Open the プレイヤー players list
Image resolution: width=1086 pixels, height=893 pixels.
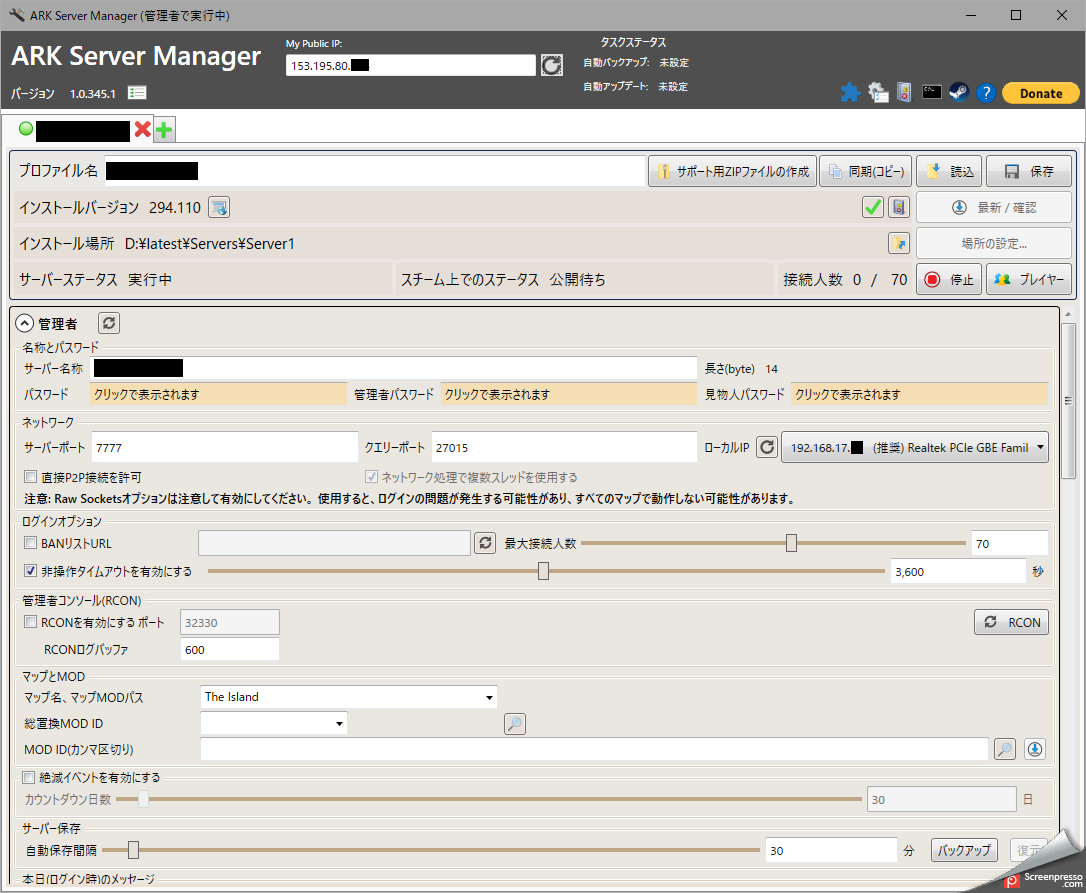pos(1029,279)
